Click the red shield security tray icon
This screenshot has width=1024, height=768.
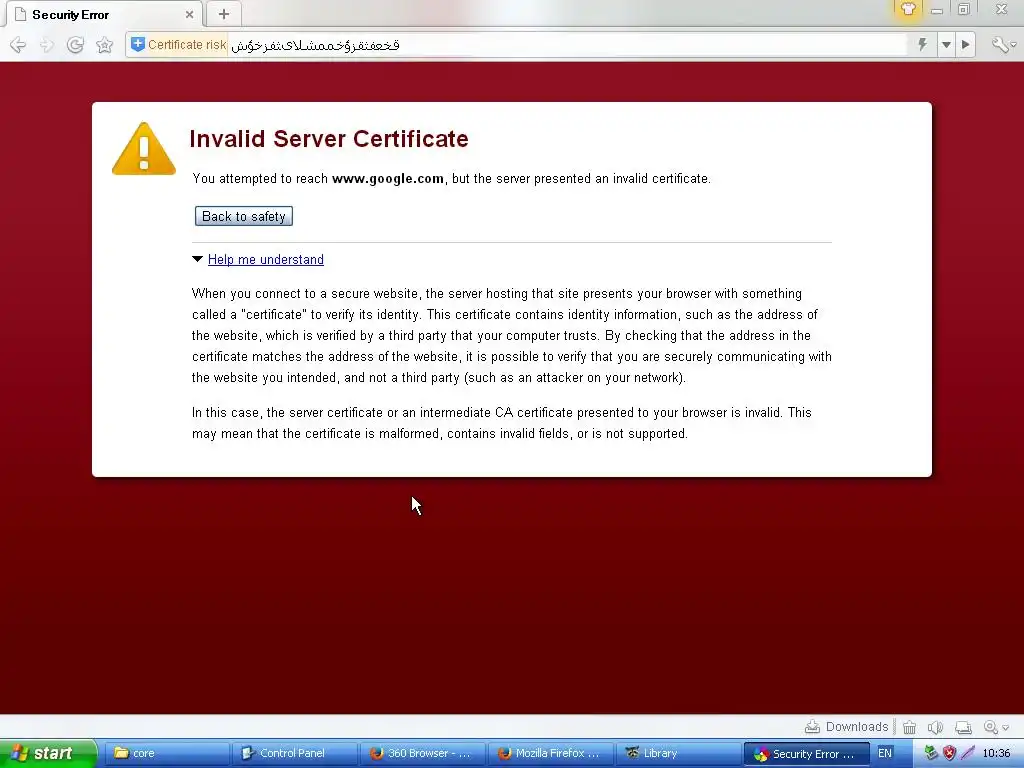[949, 753]
